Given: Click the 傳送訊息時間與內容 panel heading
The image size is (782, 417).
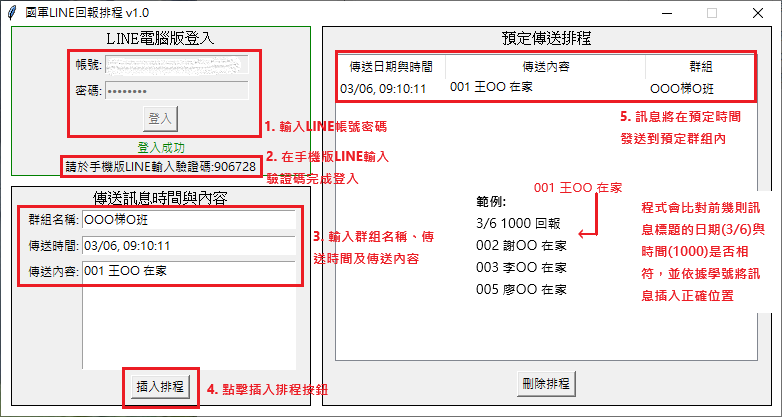Looking at the screenshot, I should tap(161, 198).
